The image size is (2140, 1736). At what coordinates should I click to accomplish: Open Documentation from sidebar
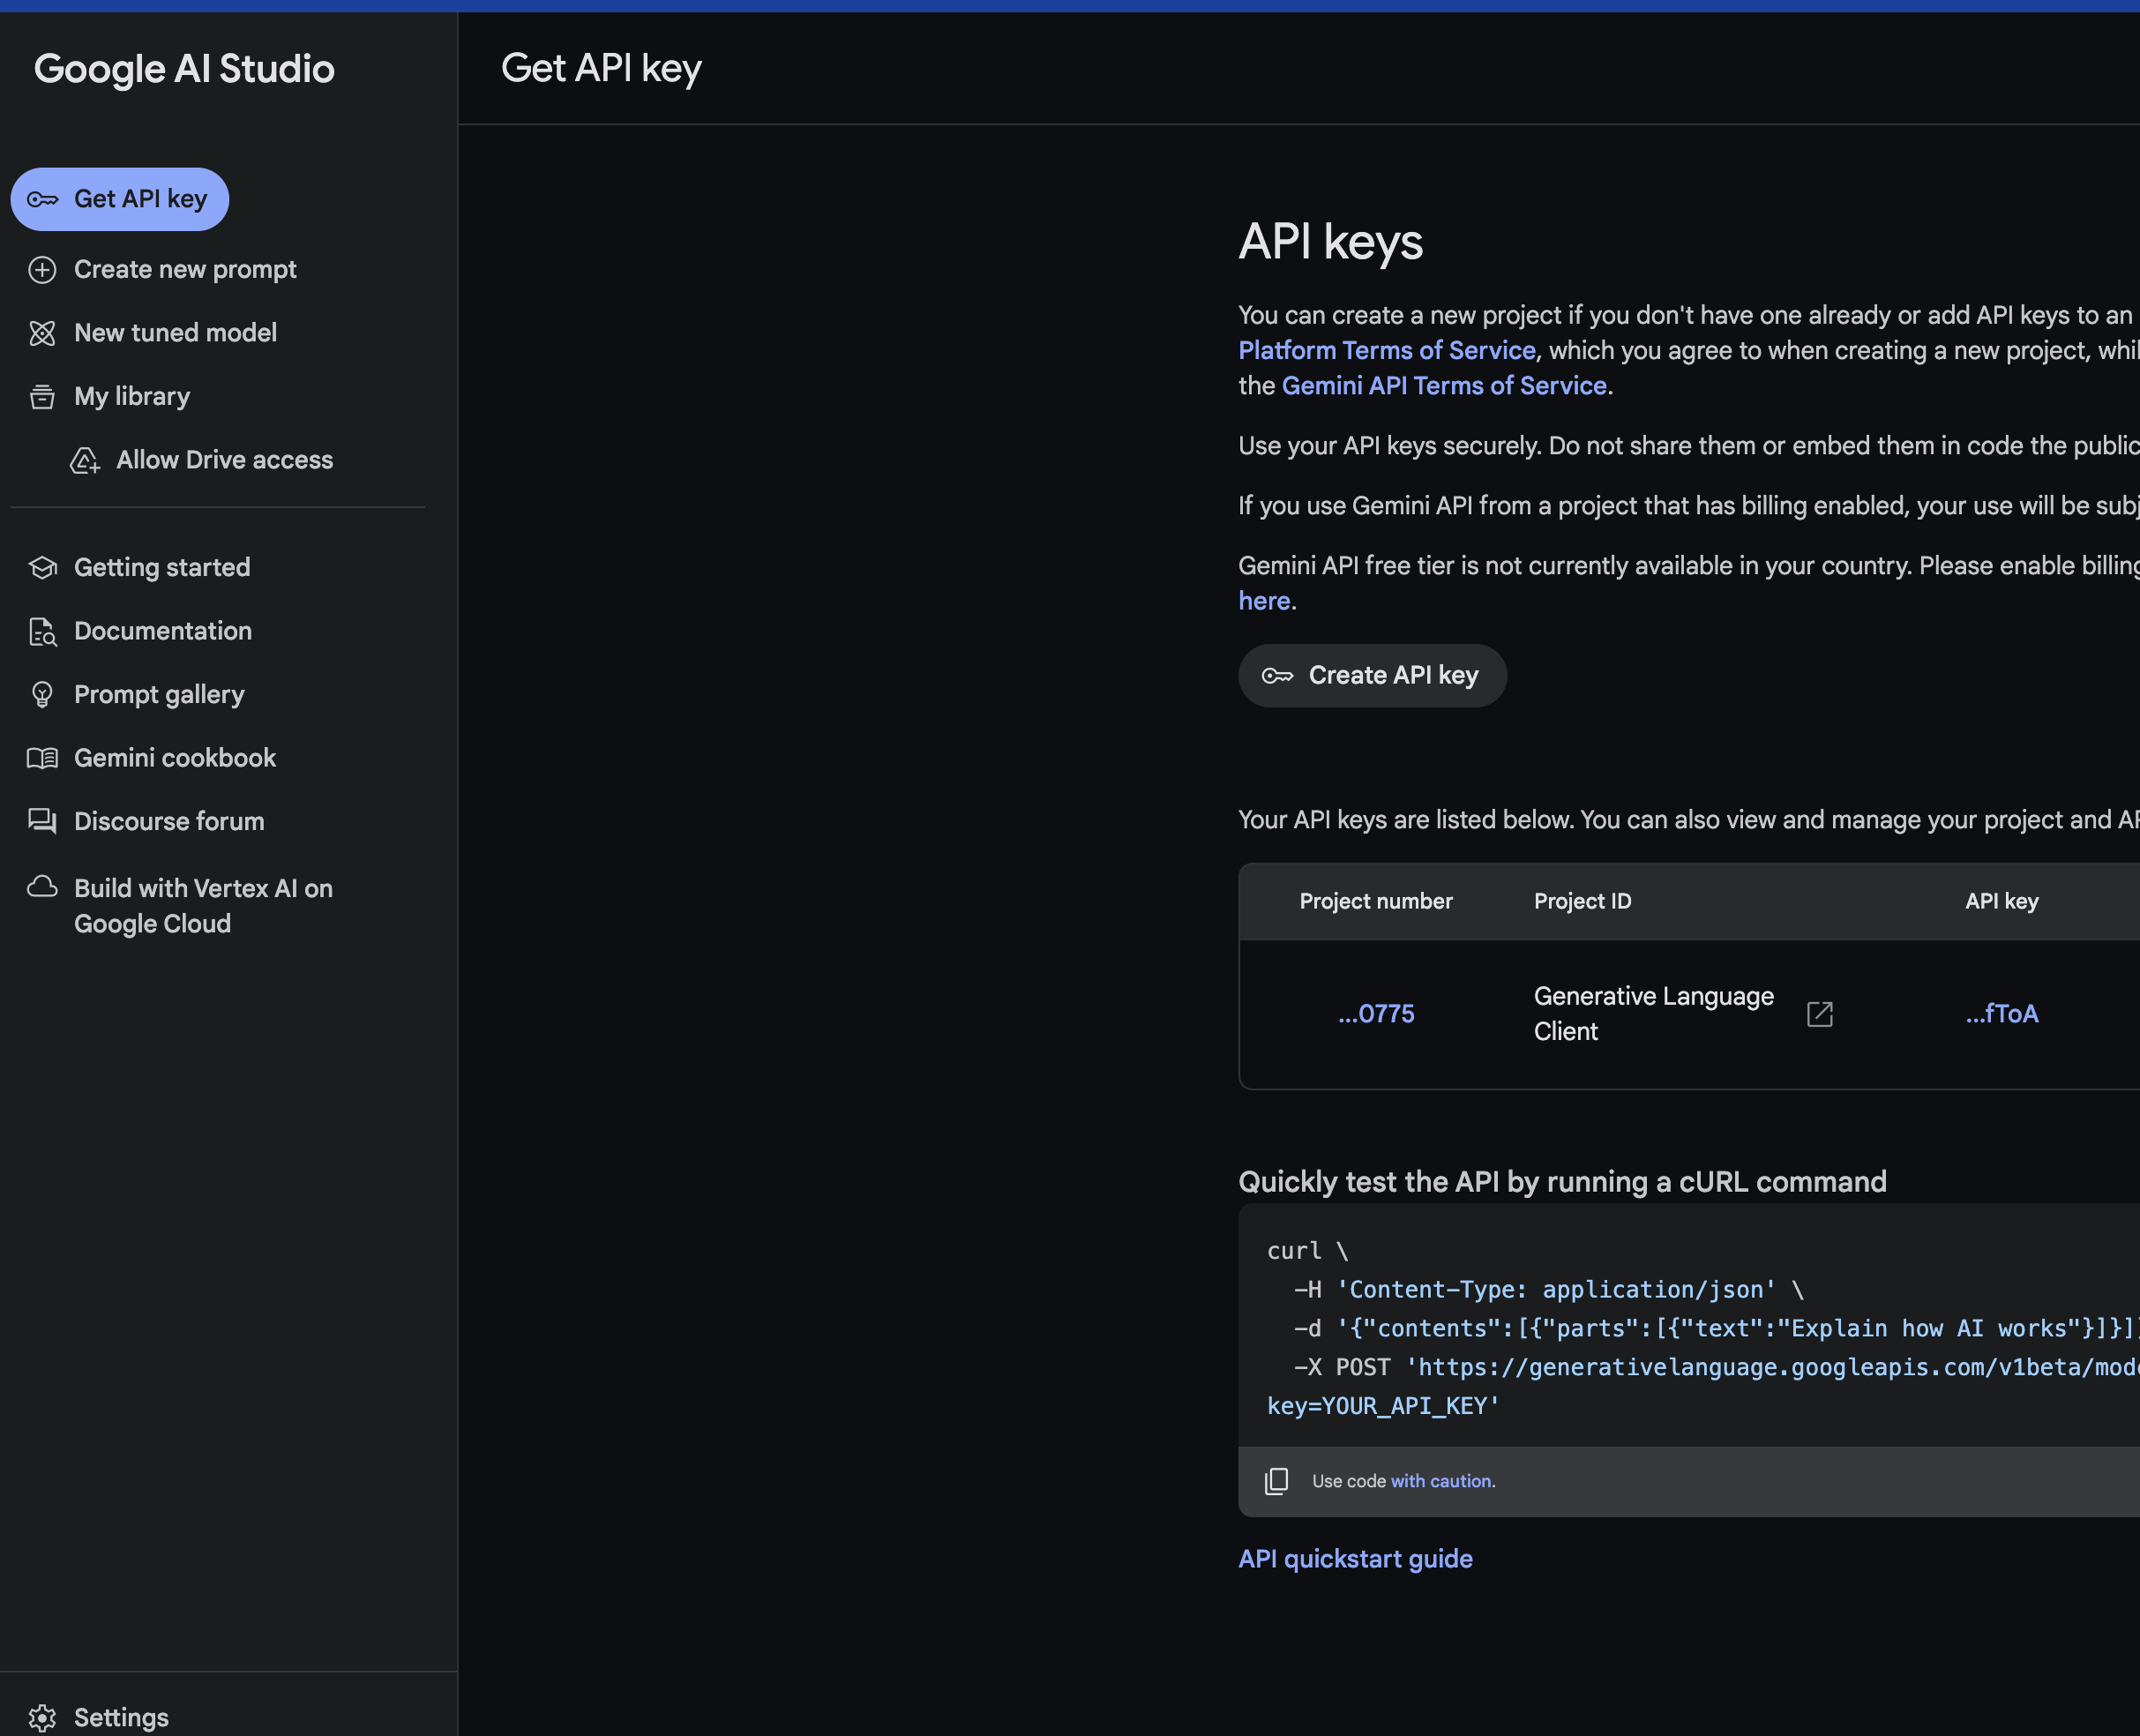click(x=163, y=631)
